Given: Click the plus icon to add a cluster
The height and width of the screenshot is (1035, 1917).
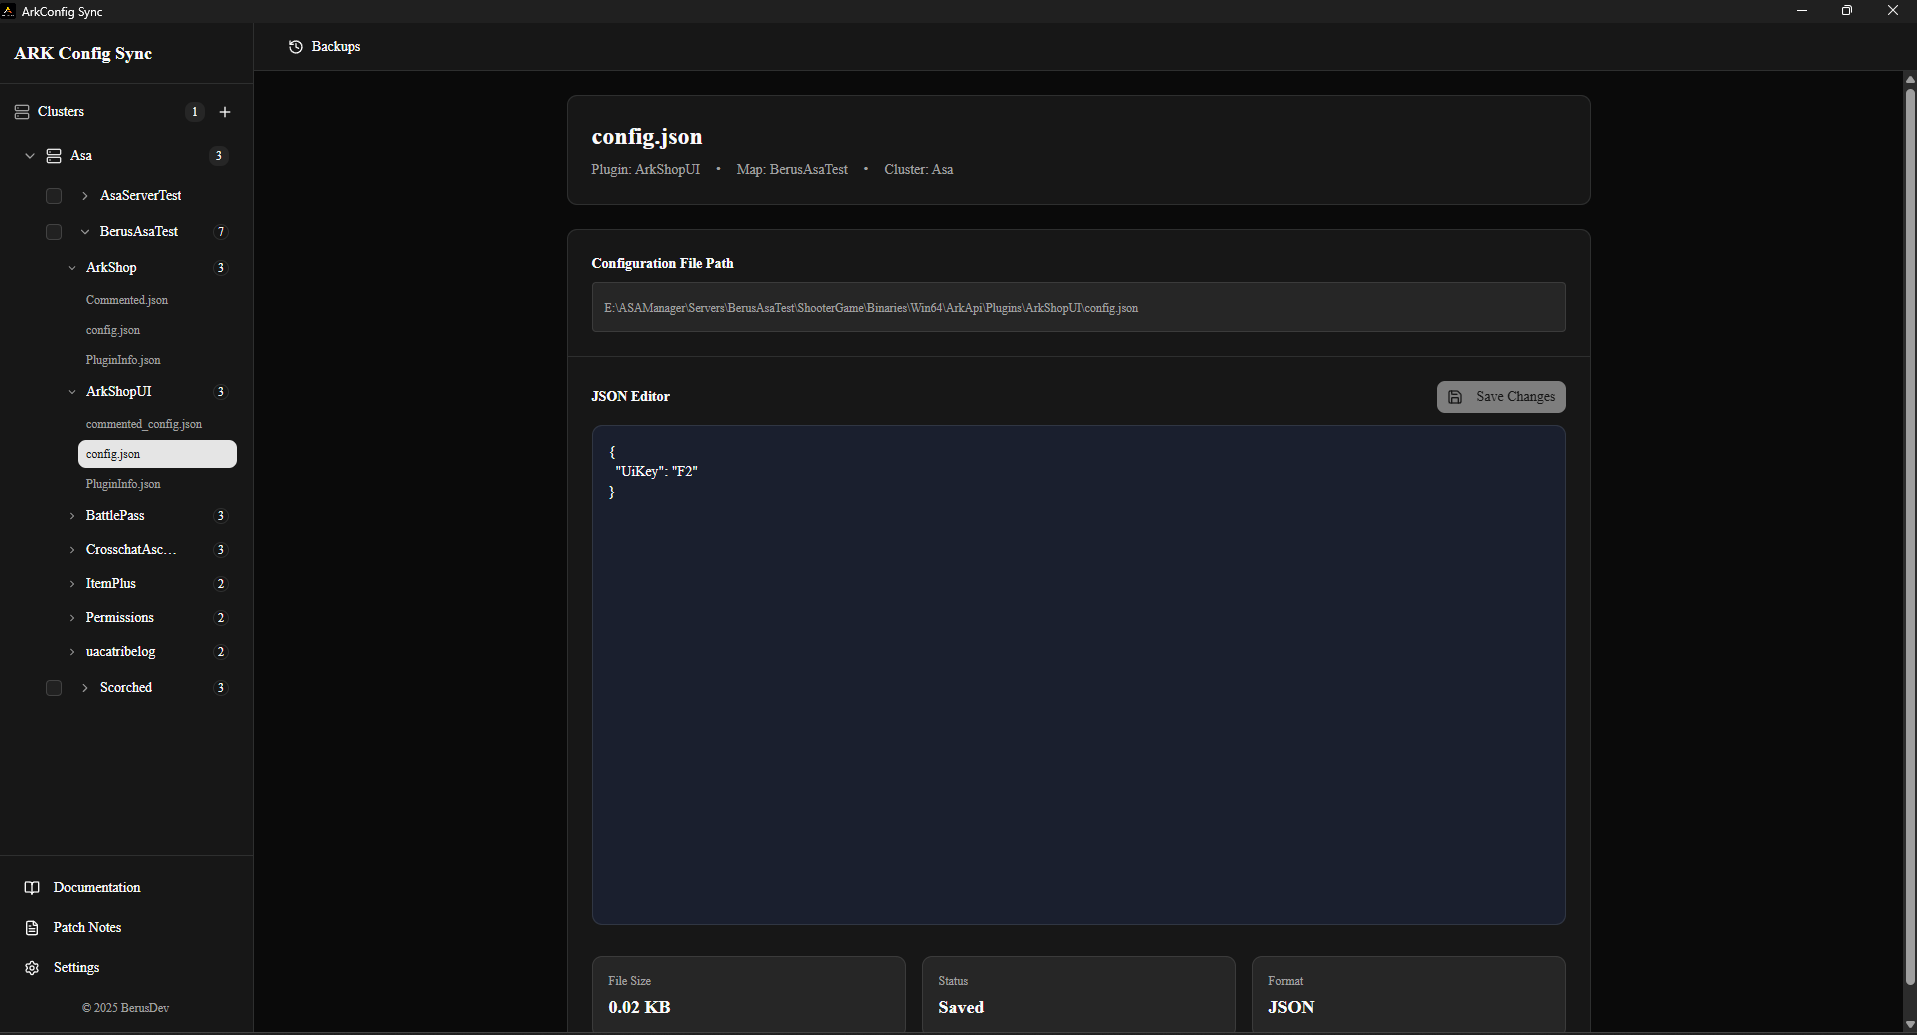Looking at the screenshot, I should [225, 112].
